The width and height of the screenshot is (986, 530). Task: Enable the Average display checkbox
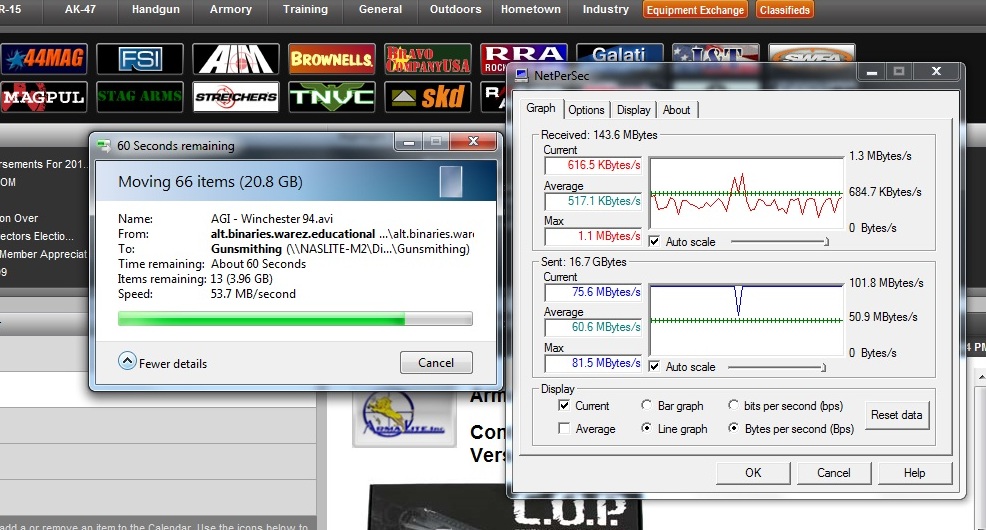click(x=564, y=428)
